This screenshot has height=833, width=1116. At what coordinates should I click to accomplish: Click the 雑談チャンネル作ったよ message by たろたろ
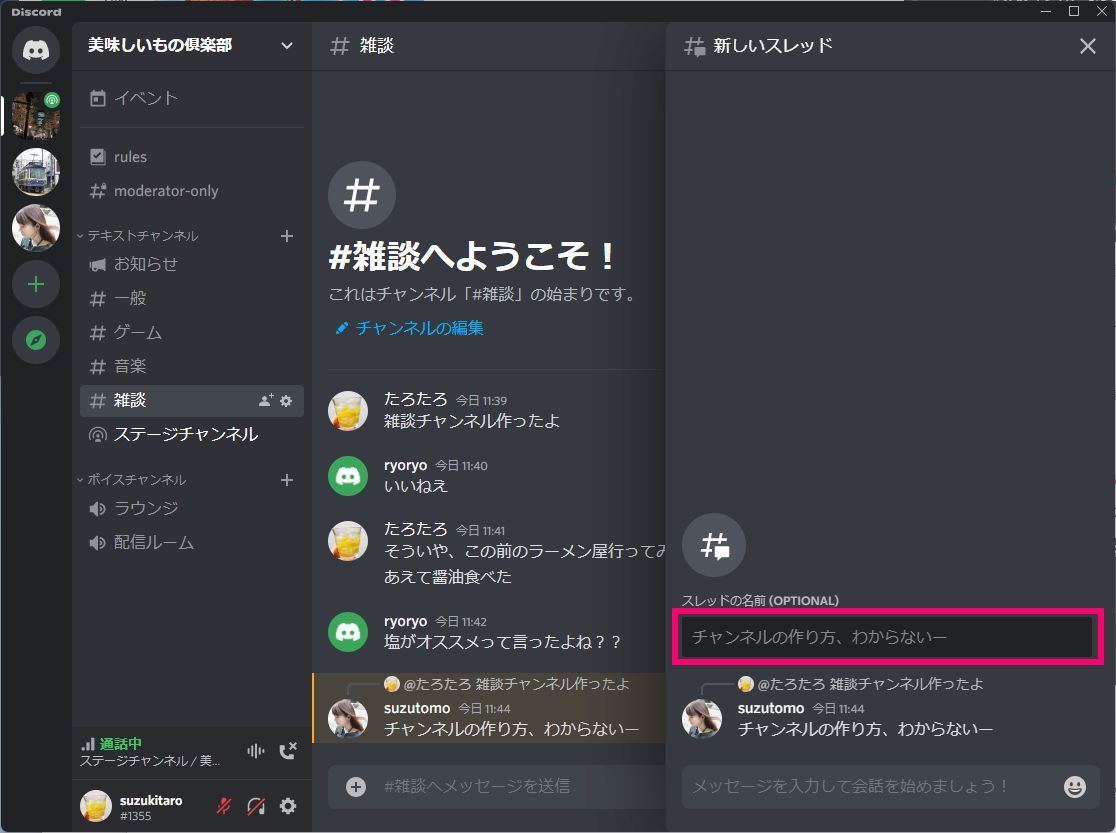[x=471, y=421]
